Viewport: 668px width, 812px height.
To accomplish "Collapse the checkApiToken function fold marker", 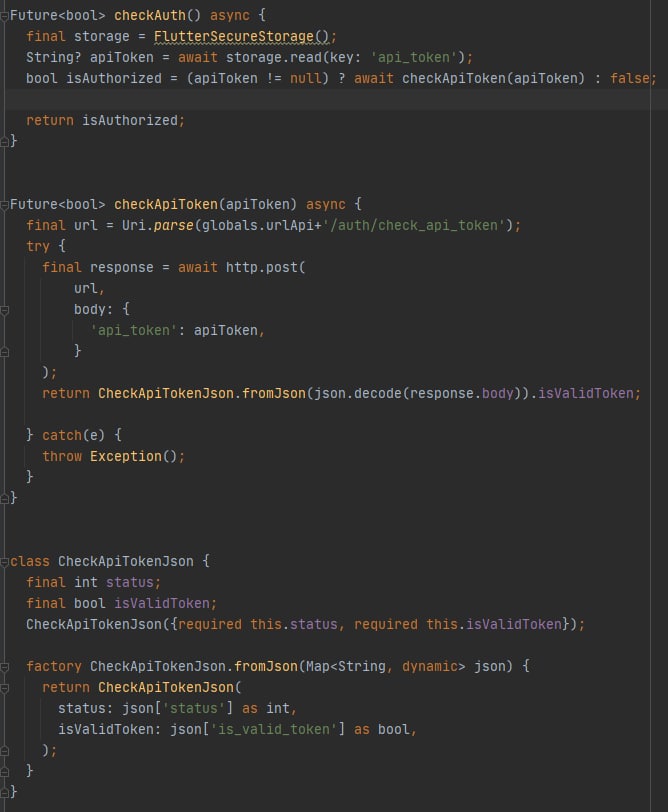I will pos(4,205).
